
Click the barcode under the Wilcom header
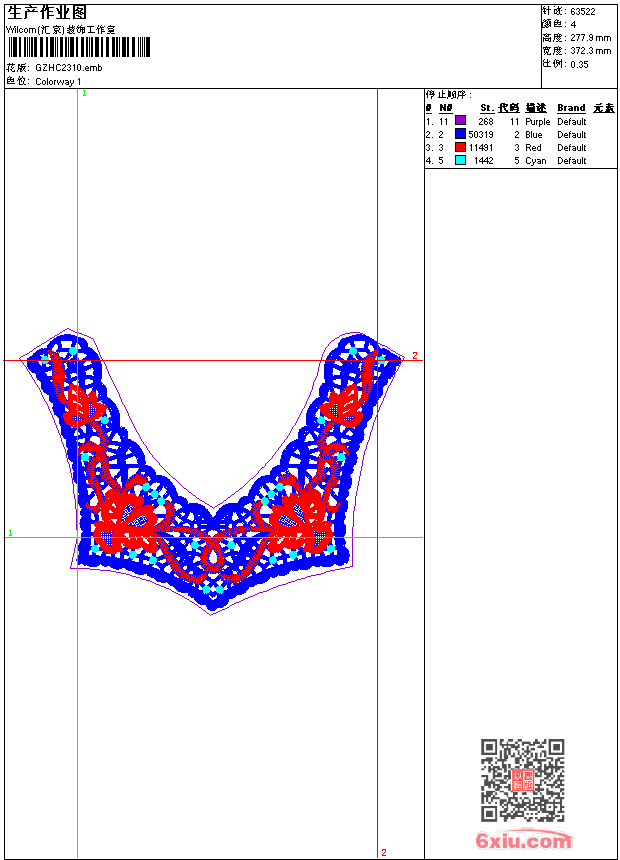[78, 47]
